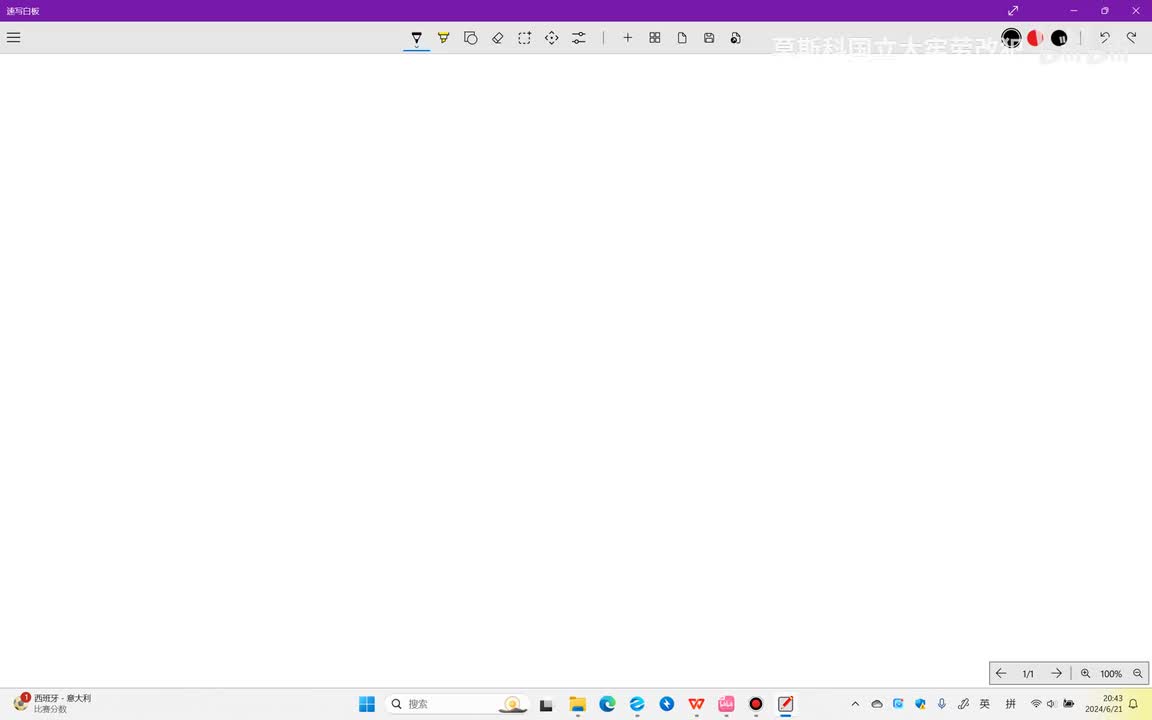
Task: Open the red record app in taskbar
Action: pyautogui.click(x=755, y=704)
